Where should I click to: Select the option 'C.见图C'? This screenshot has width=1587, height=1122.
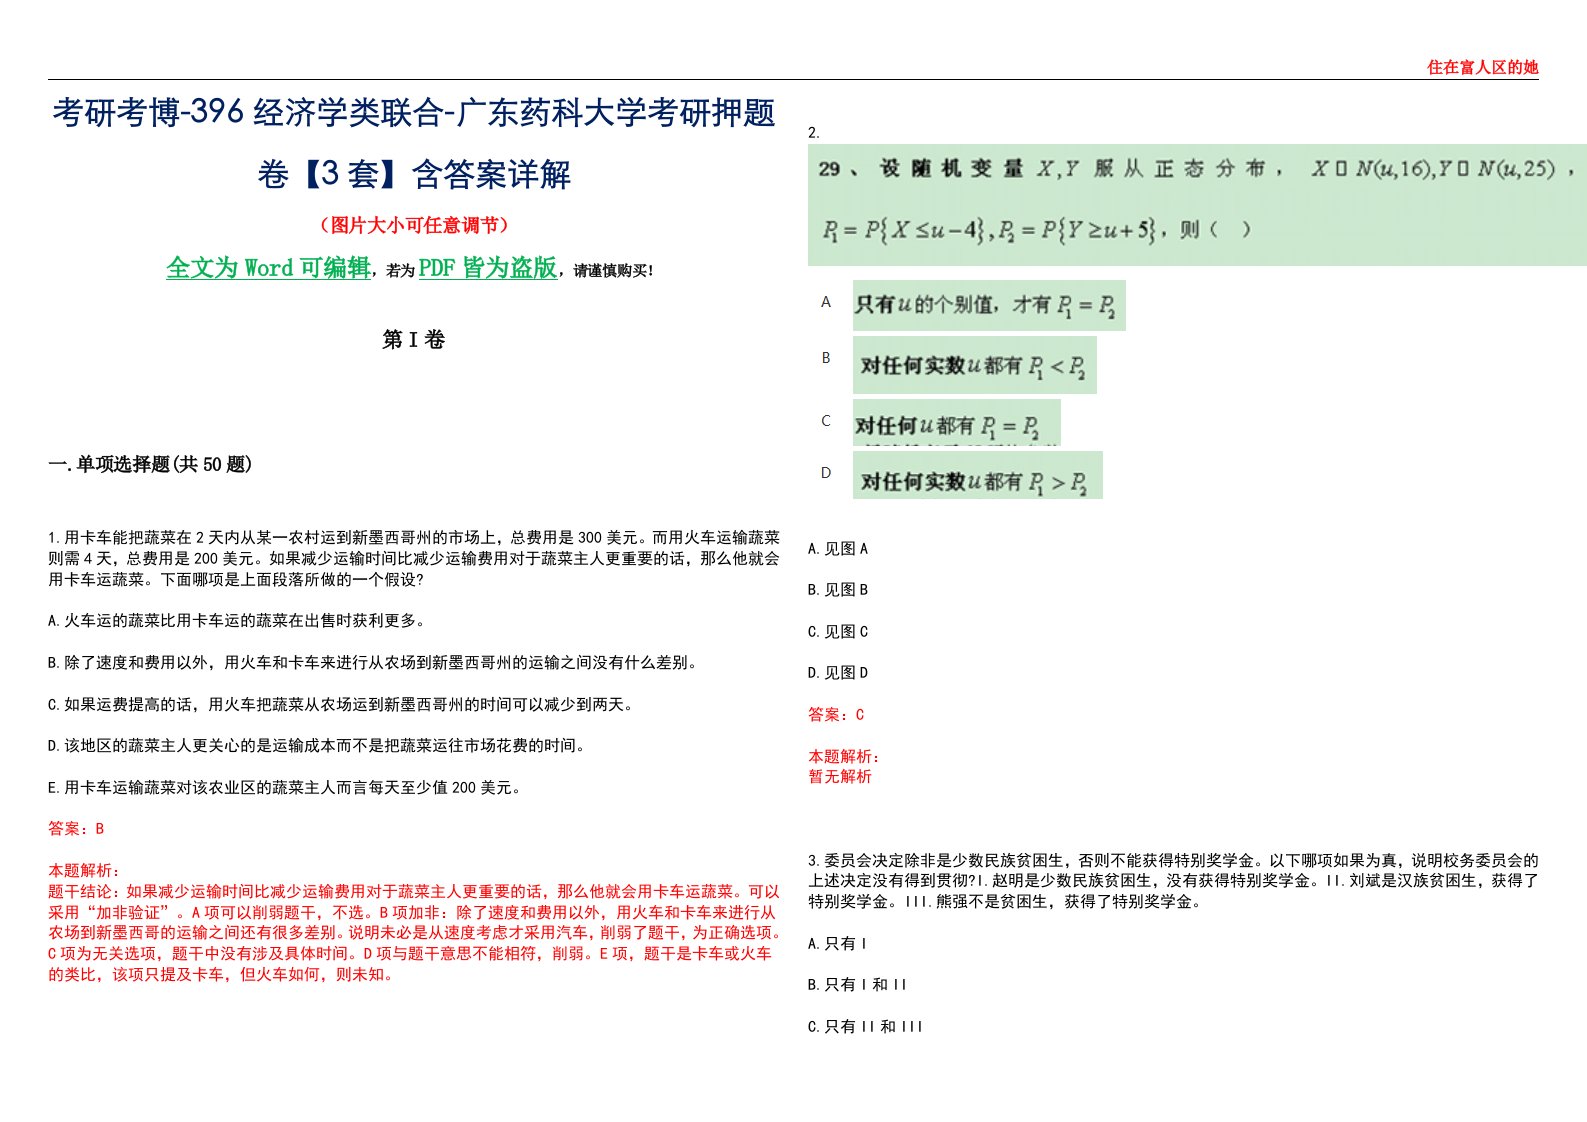coord(838,632)
